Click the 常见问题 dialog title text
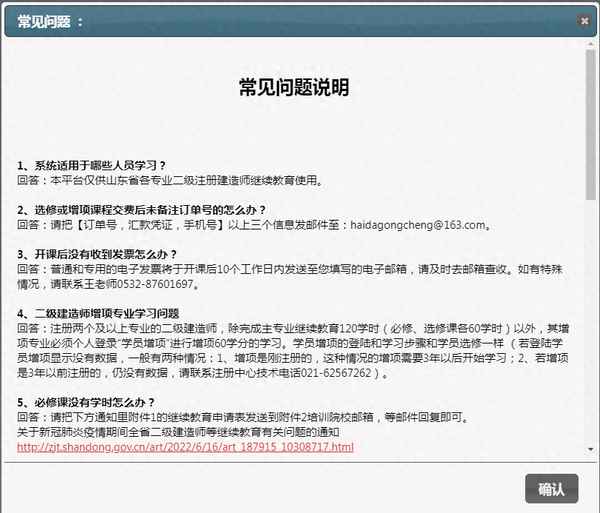This screenshot has height=513, width=600. 50,21
